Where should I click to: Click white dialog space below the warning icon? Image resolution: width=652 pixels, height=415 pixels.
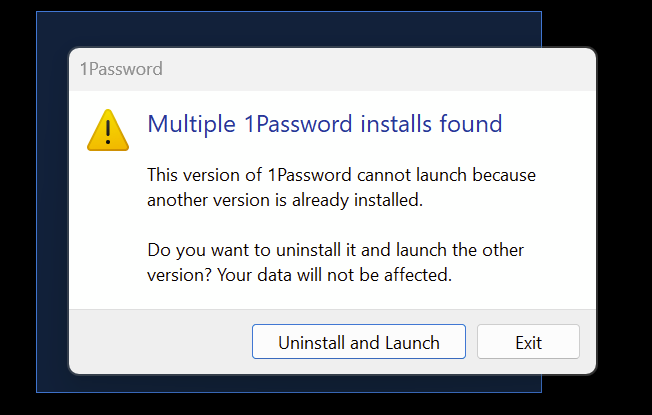coord(107,230)
